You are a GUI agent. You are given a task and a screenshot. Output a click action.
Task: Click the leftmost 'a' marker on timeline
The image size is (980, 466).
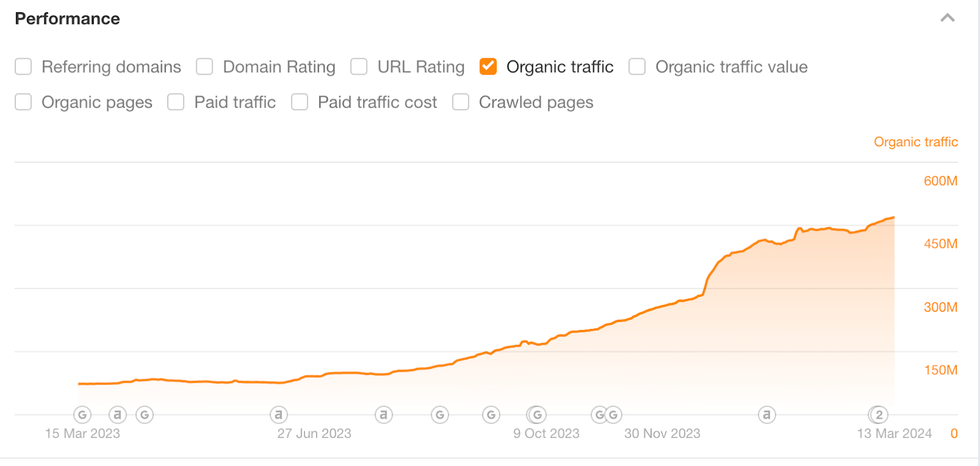(x=117, y=414)
